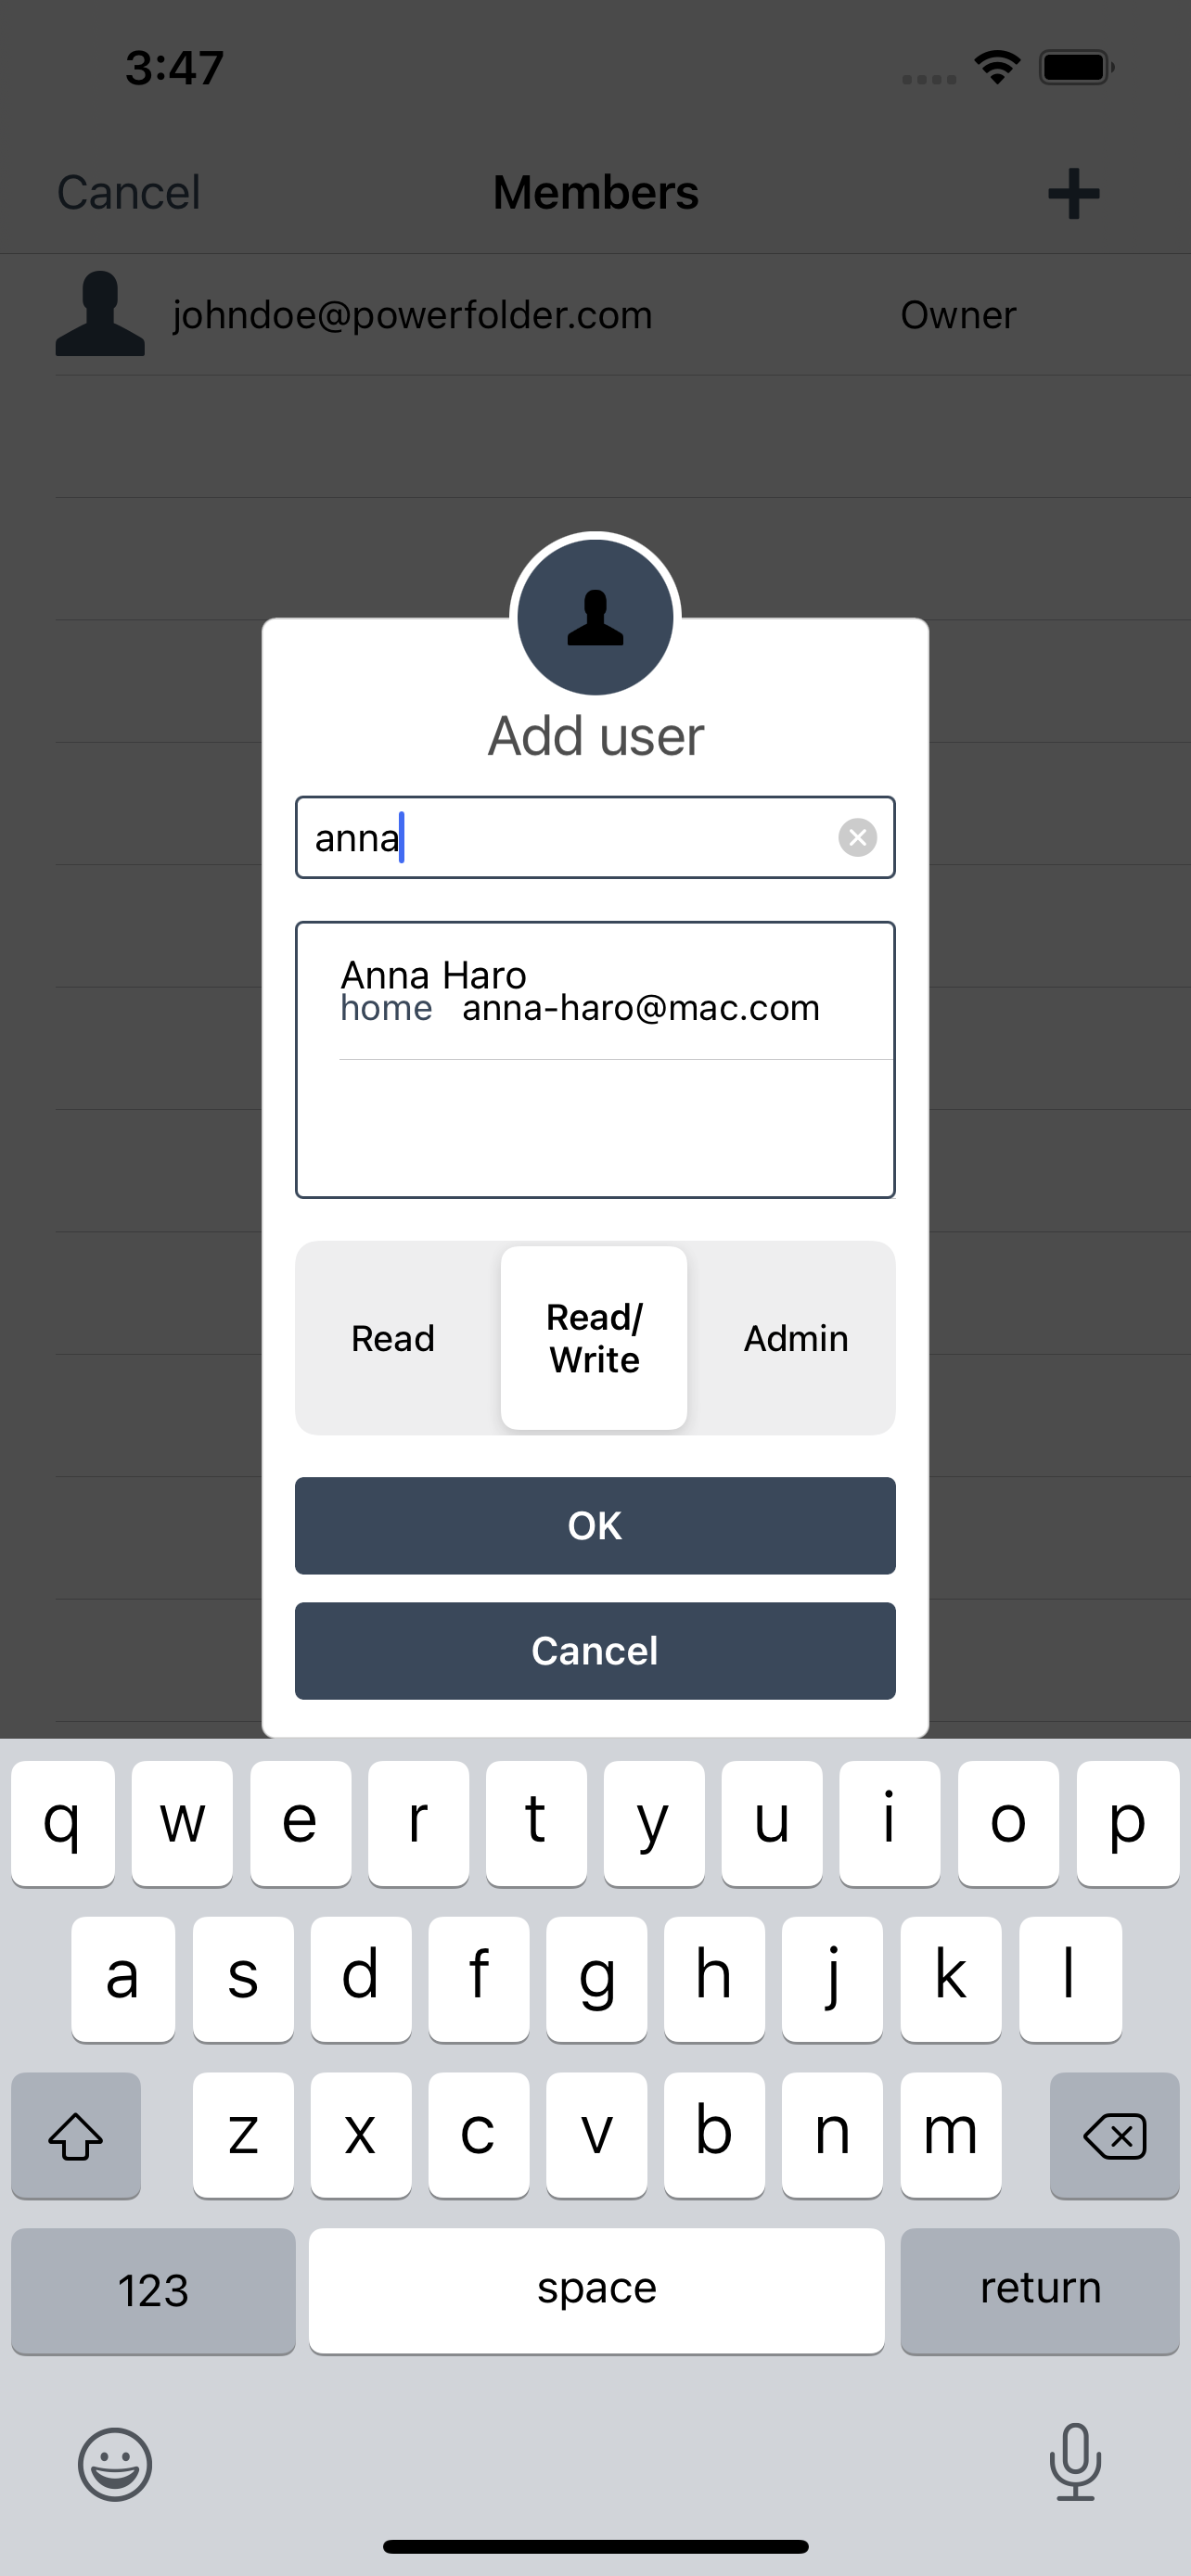The height and width of the screenshot is (2576, 1191).
Task: Confirm adding user with OK button
Action: (595, 1525)
